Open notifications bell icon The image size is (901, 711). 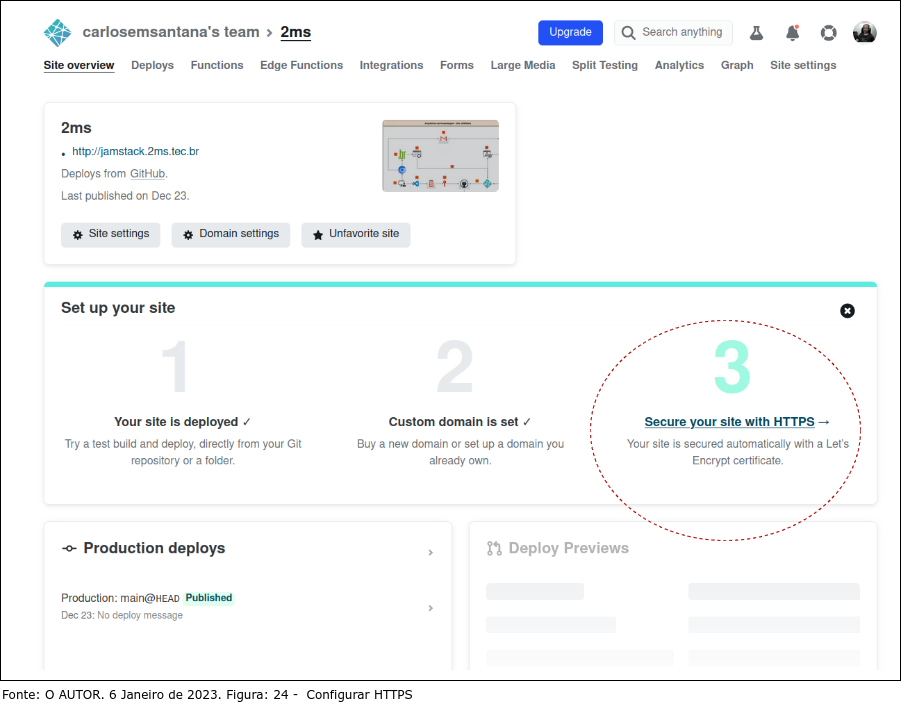(792, 33)
